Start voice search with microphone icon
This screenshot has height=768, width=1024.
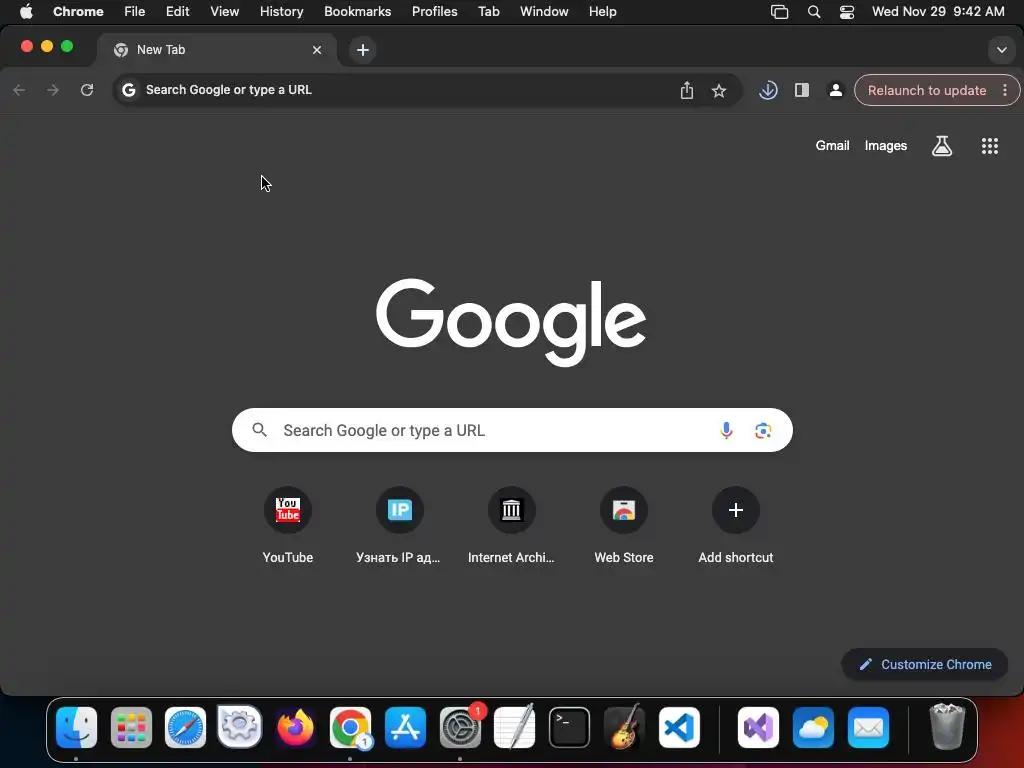(x=726, y=430)
